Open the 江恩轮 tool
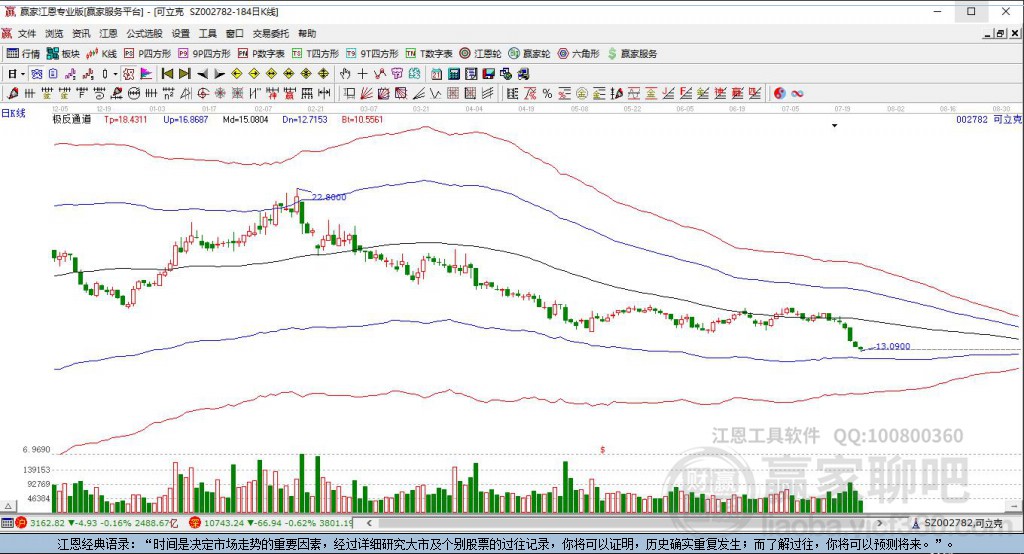This screenshot has width=1024, height=554. 481,54
